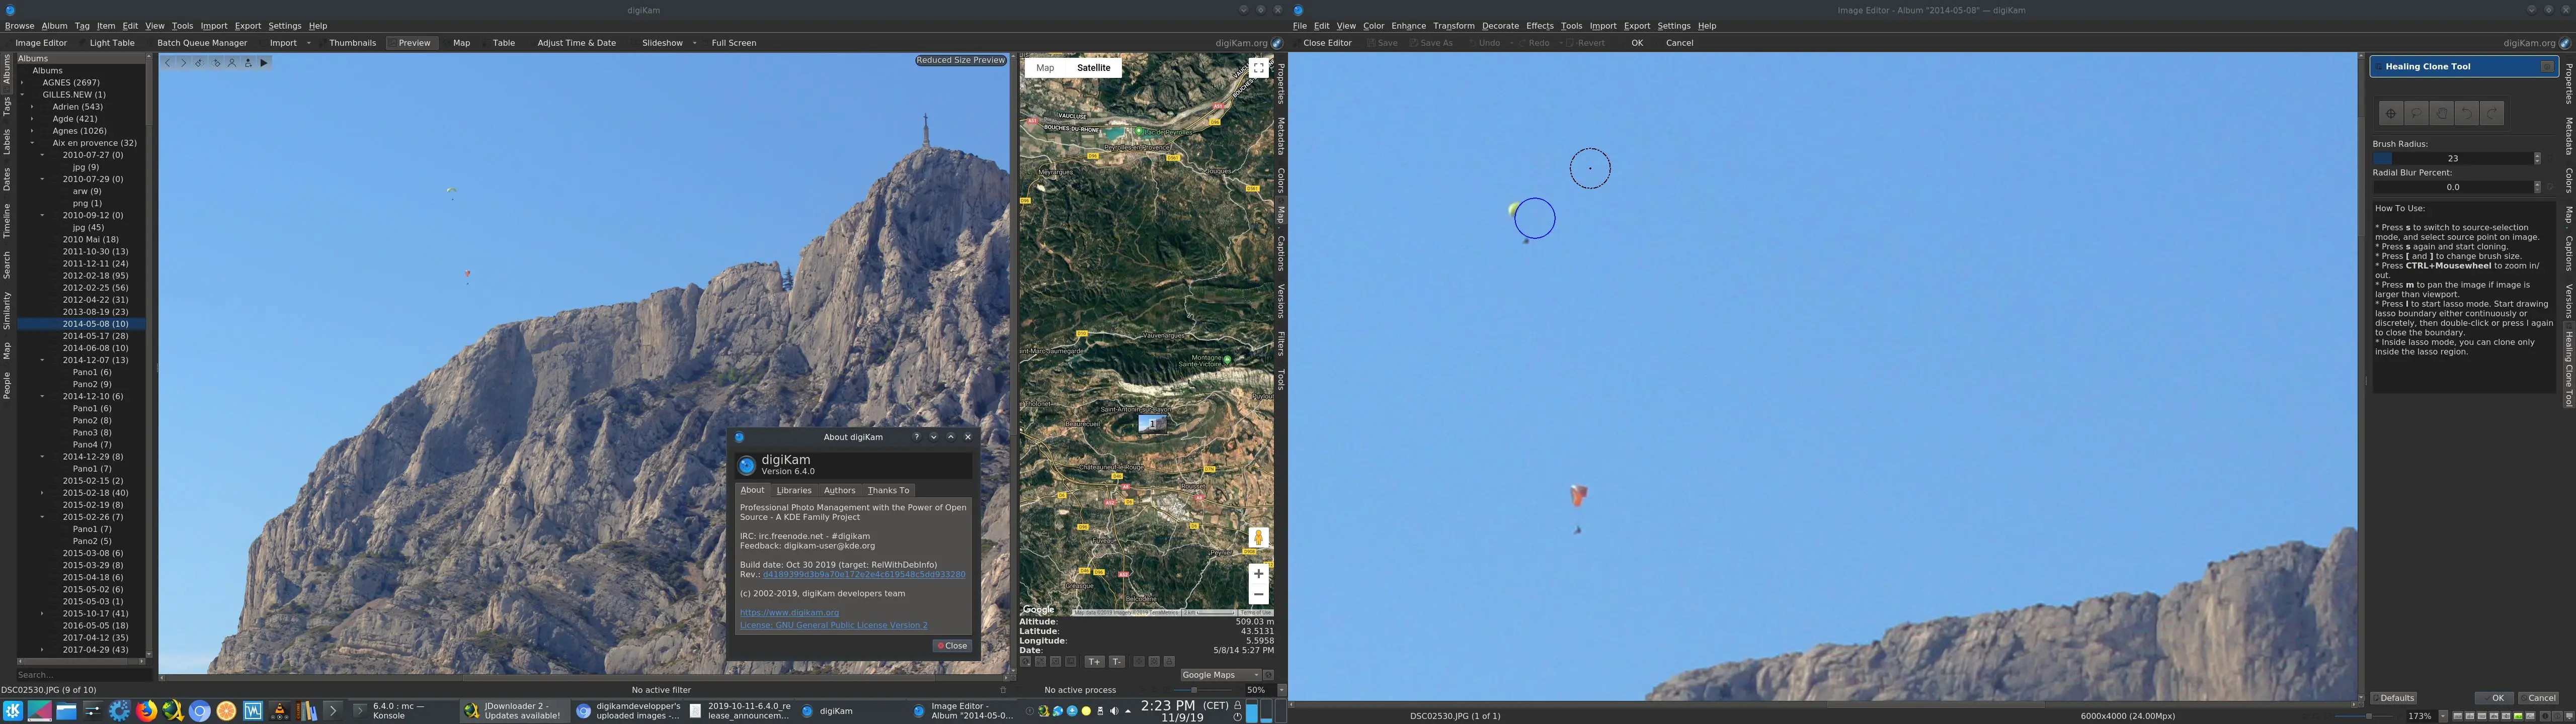Close the About digiKam dialog with Close button

(x=951, y=645)
